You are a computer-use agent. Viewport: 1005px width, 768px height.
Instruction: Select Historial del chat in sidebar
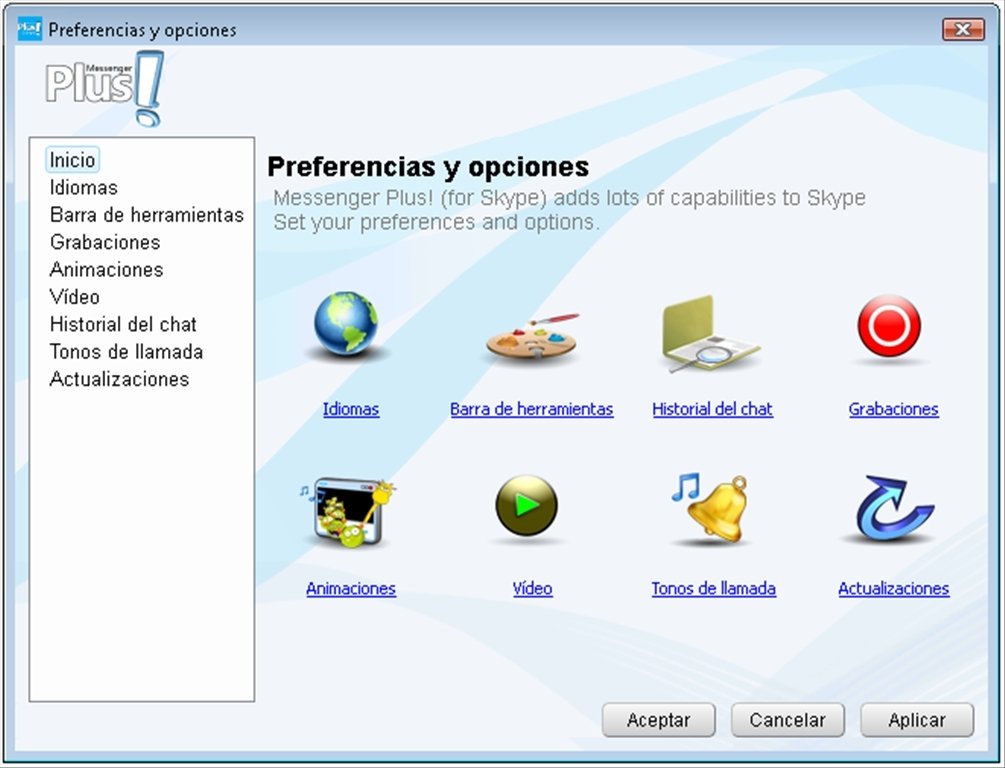[x=123, y=324]
